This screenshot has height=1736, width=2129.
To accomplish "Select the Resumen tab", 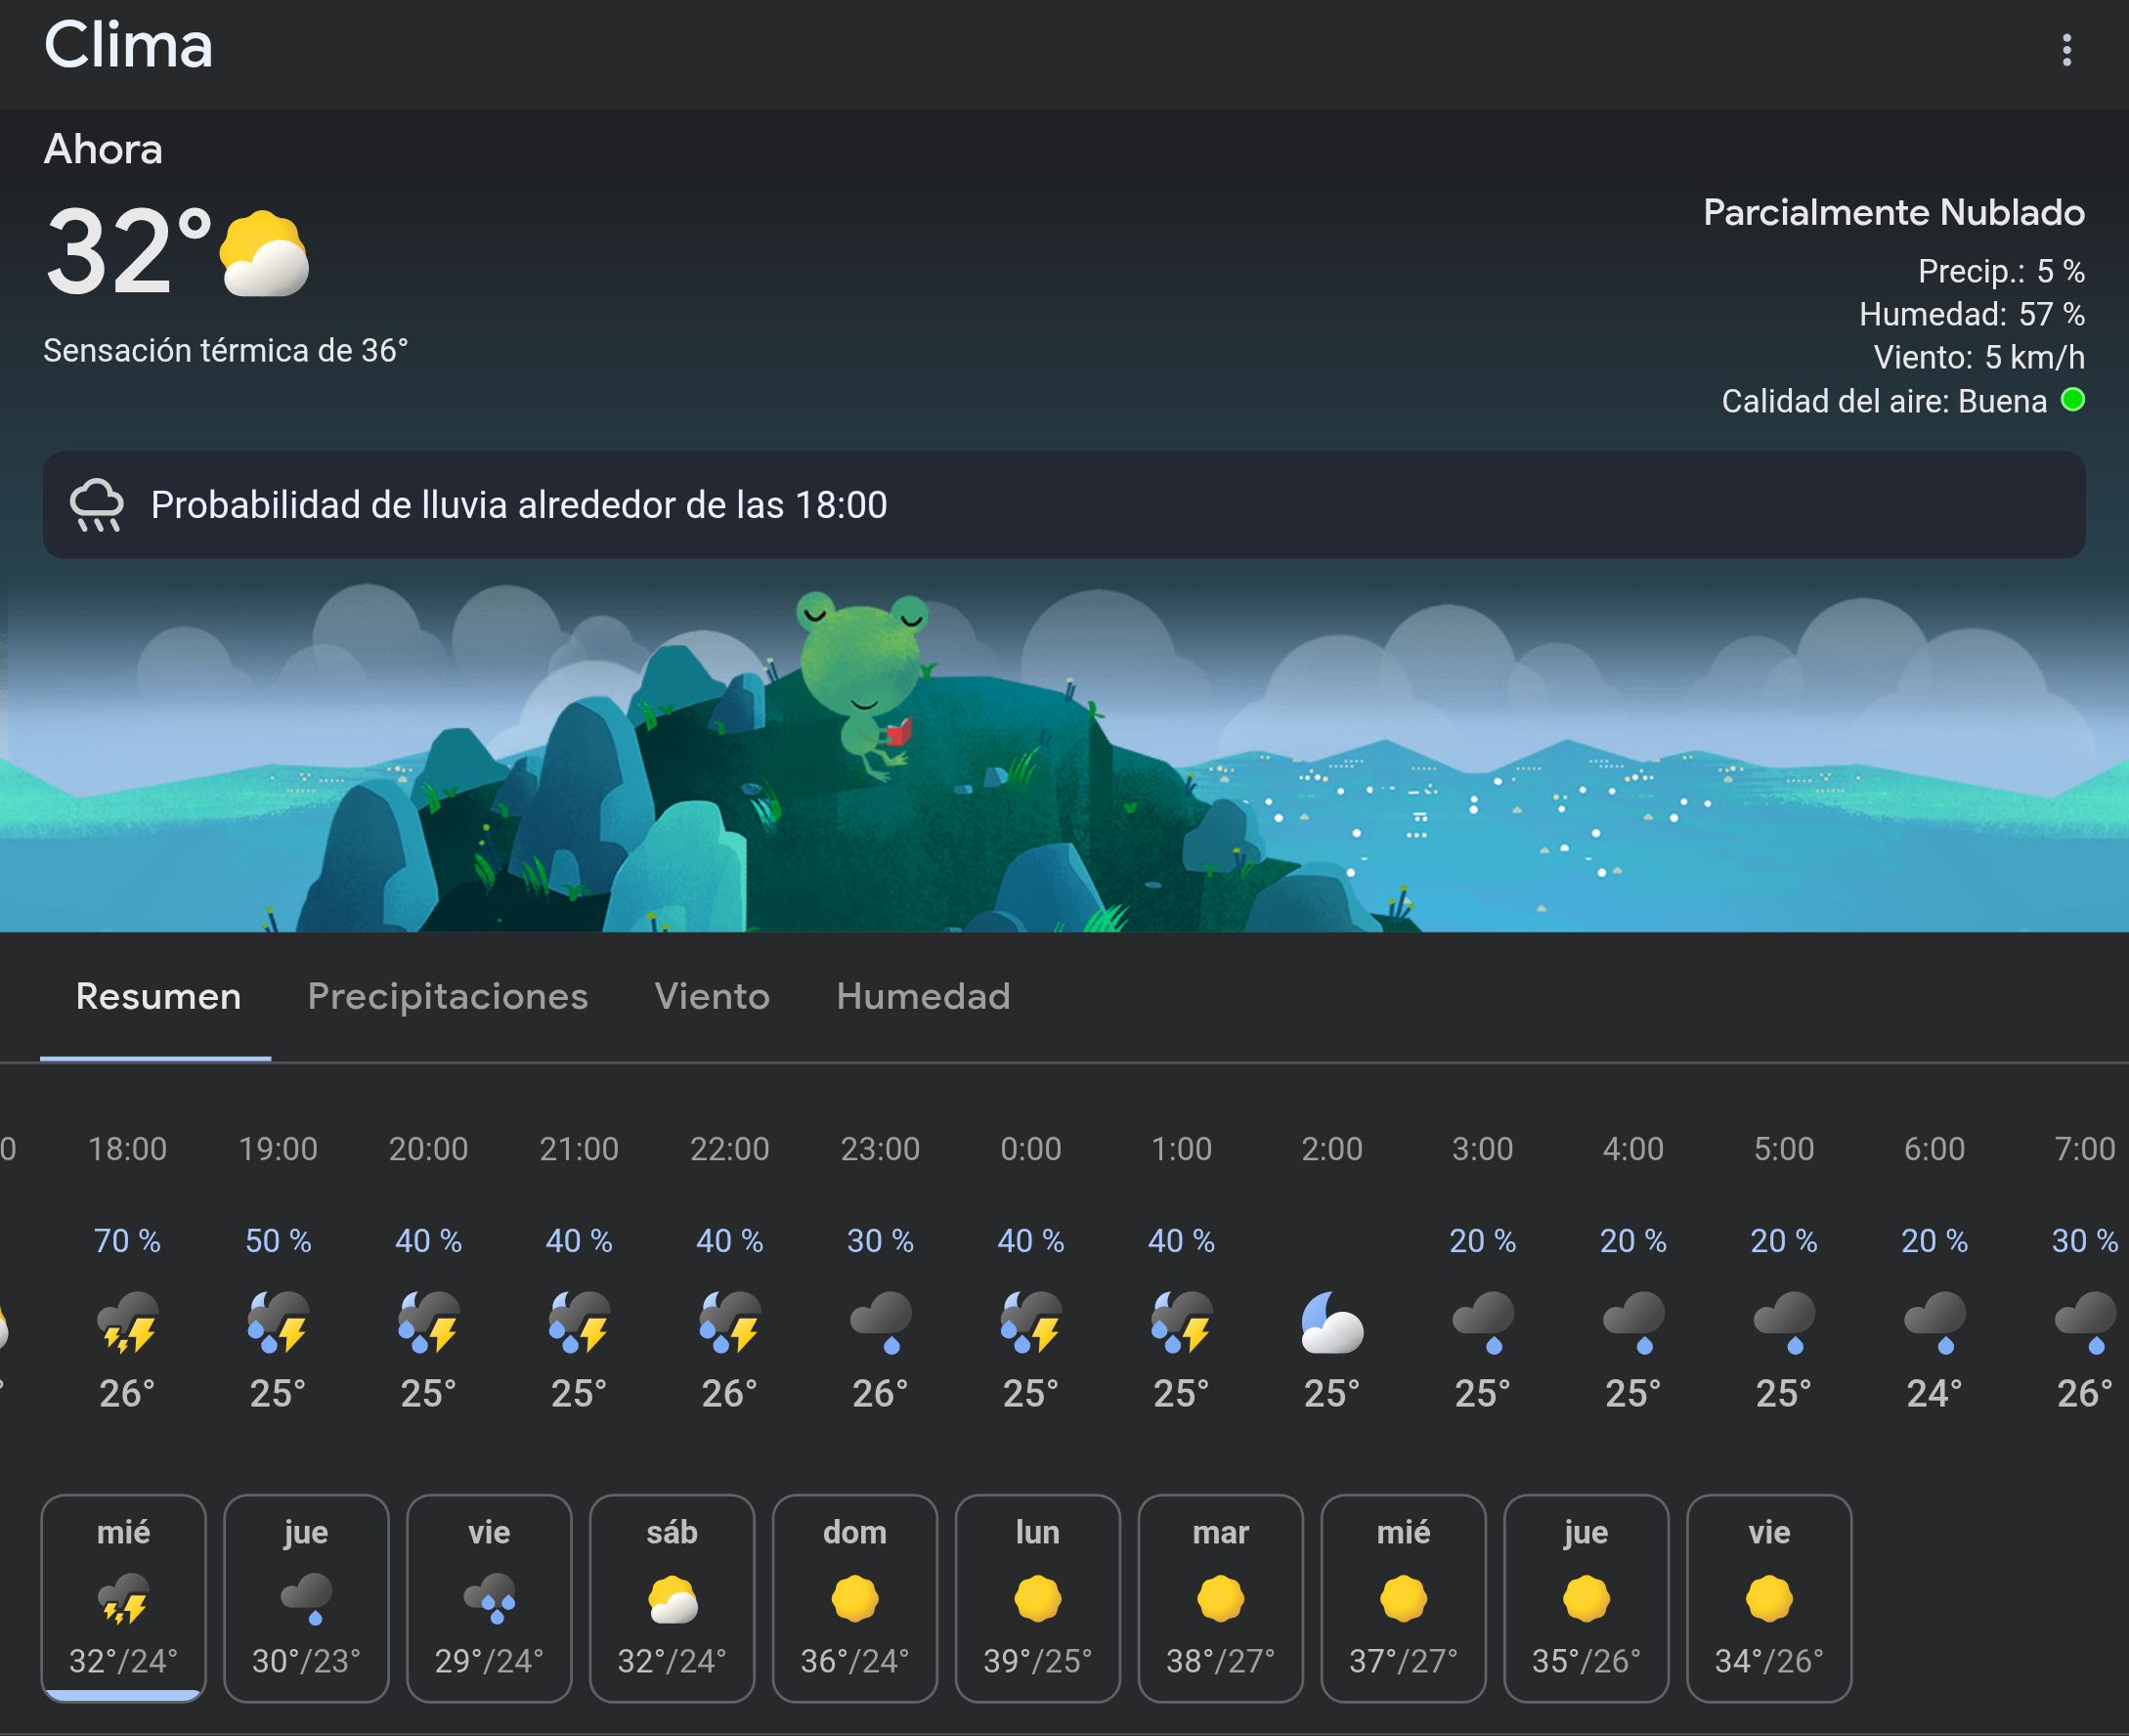I will click(x=158, y=996).
